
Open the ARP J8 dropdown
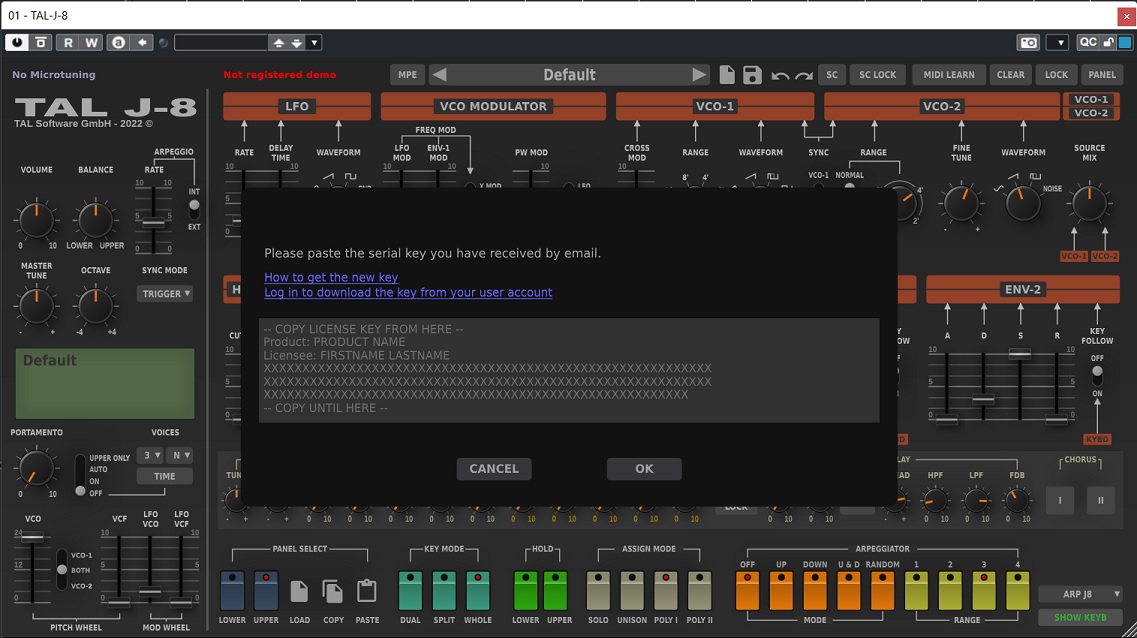pyautogui.click(x=1079, y=593)
